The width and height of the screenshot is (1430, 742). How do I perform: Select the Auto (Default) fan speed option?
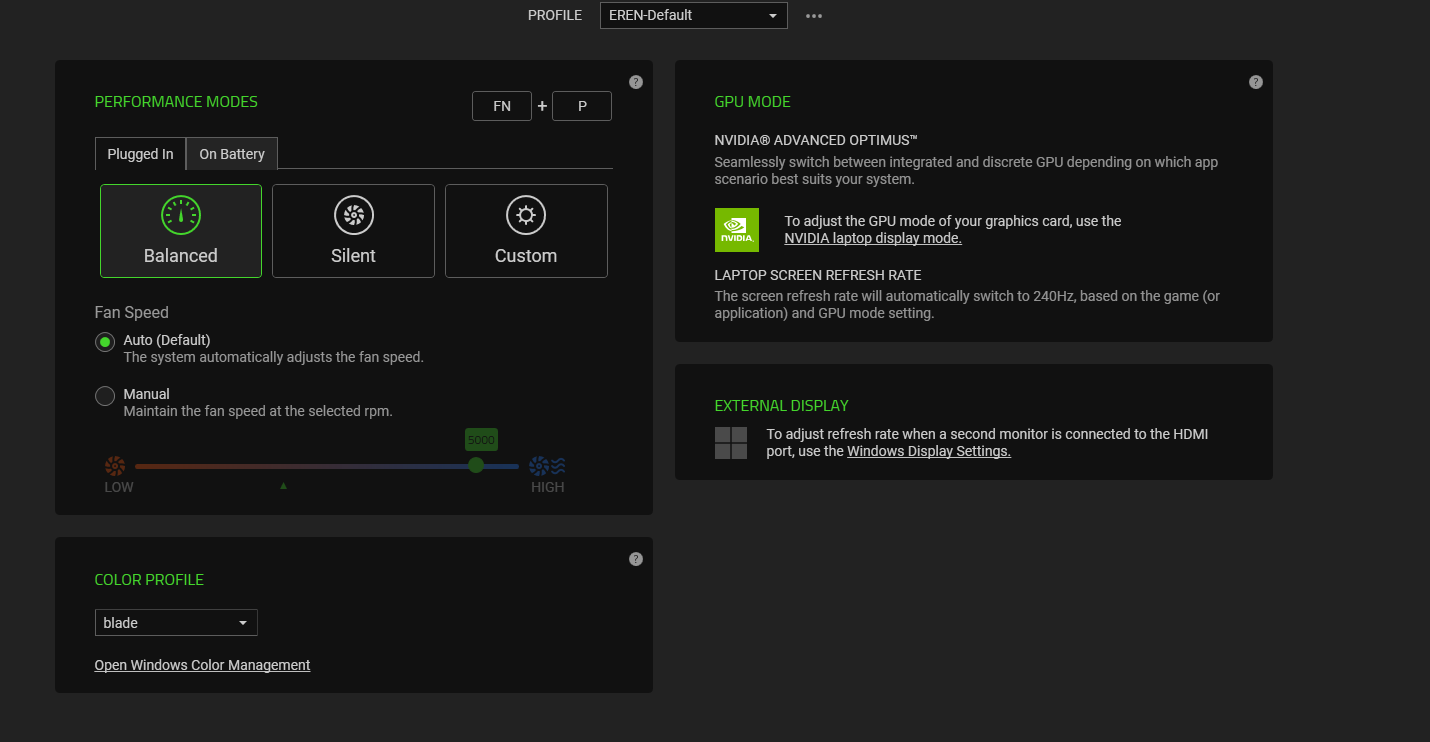(x=105, y=342)
